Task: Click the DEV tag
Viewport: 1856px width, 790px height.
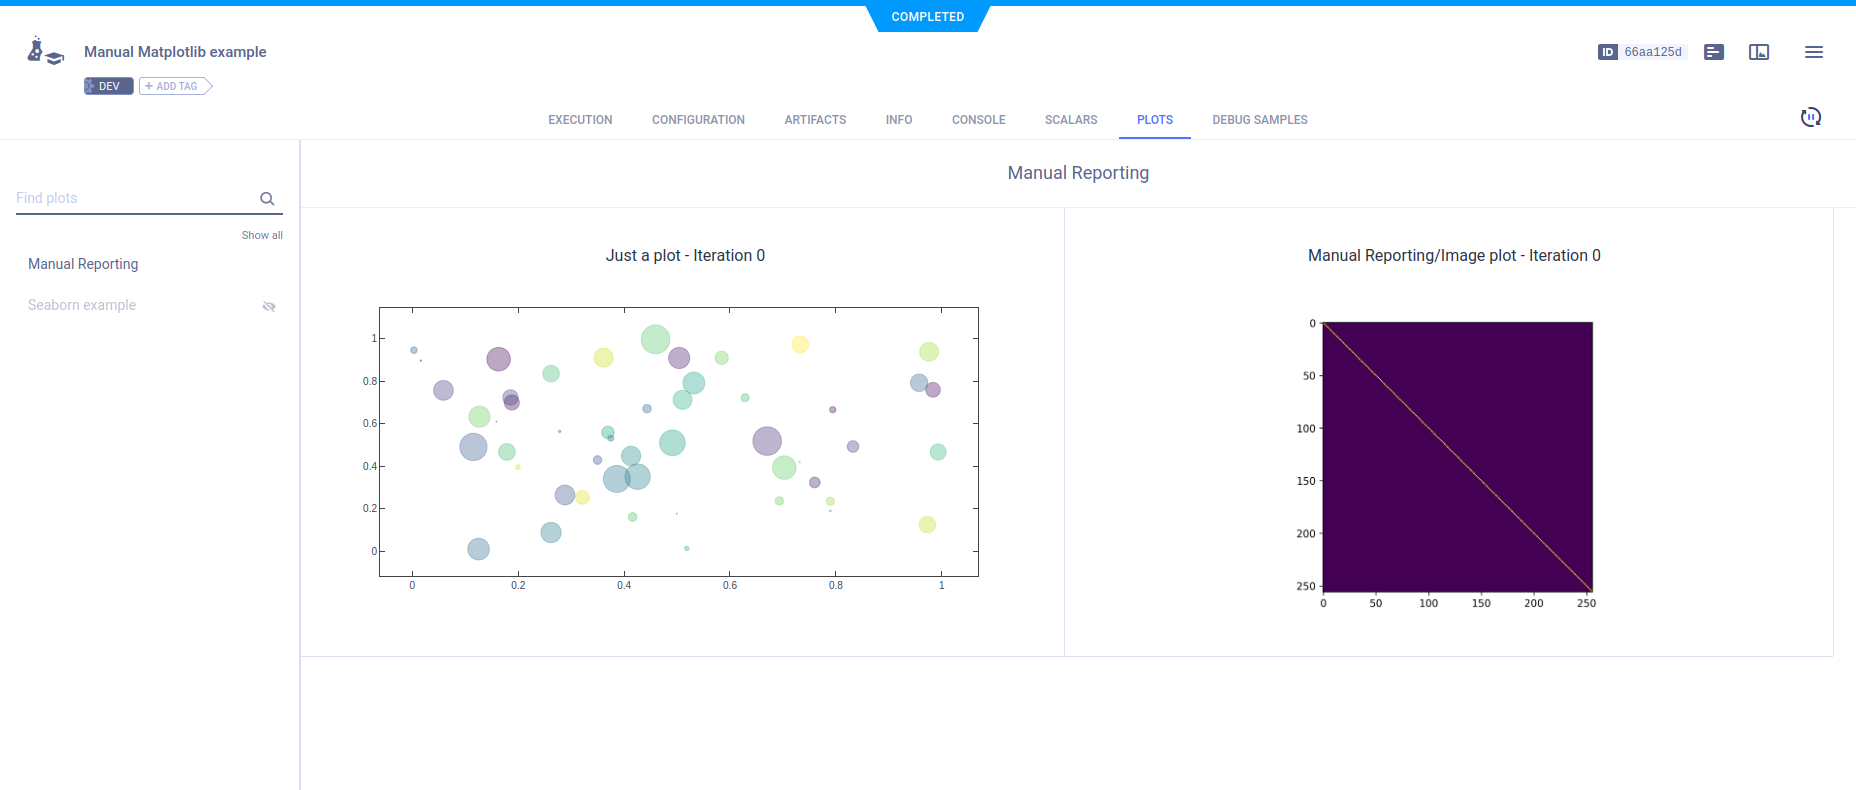Action: tap(108, 86)
